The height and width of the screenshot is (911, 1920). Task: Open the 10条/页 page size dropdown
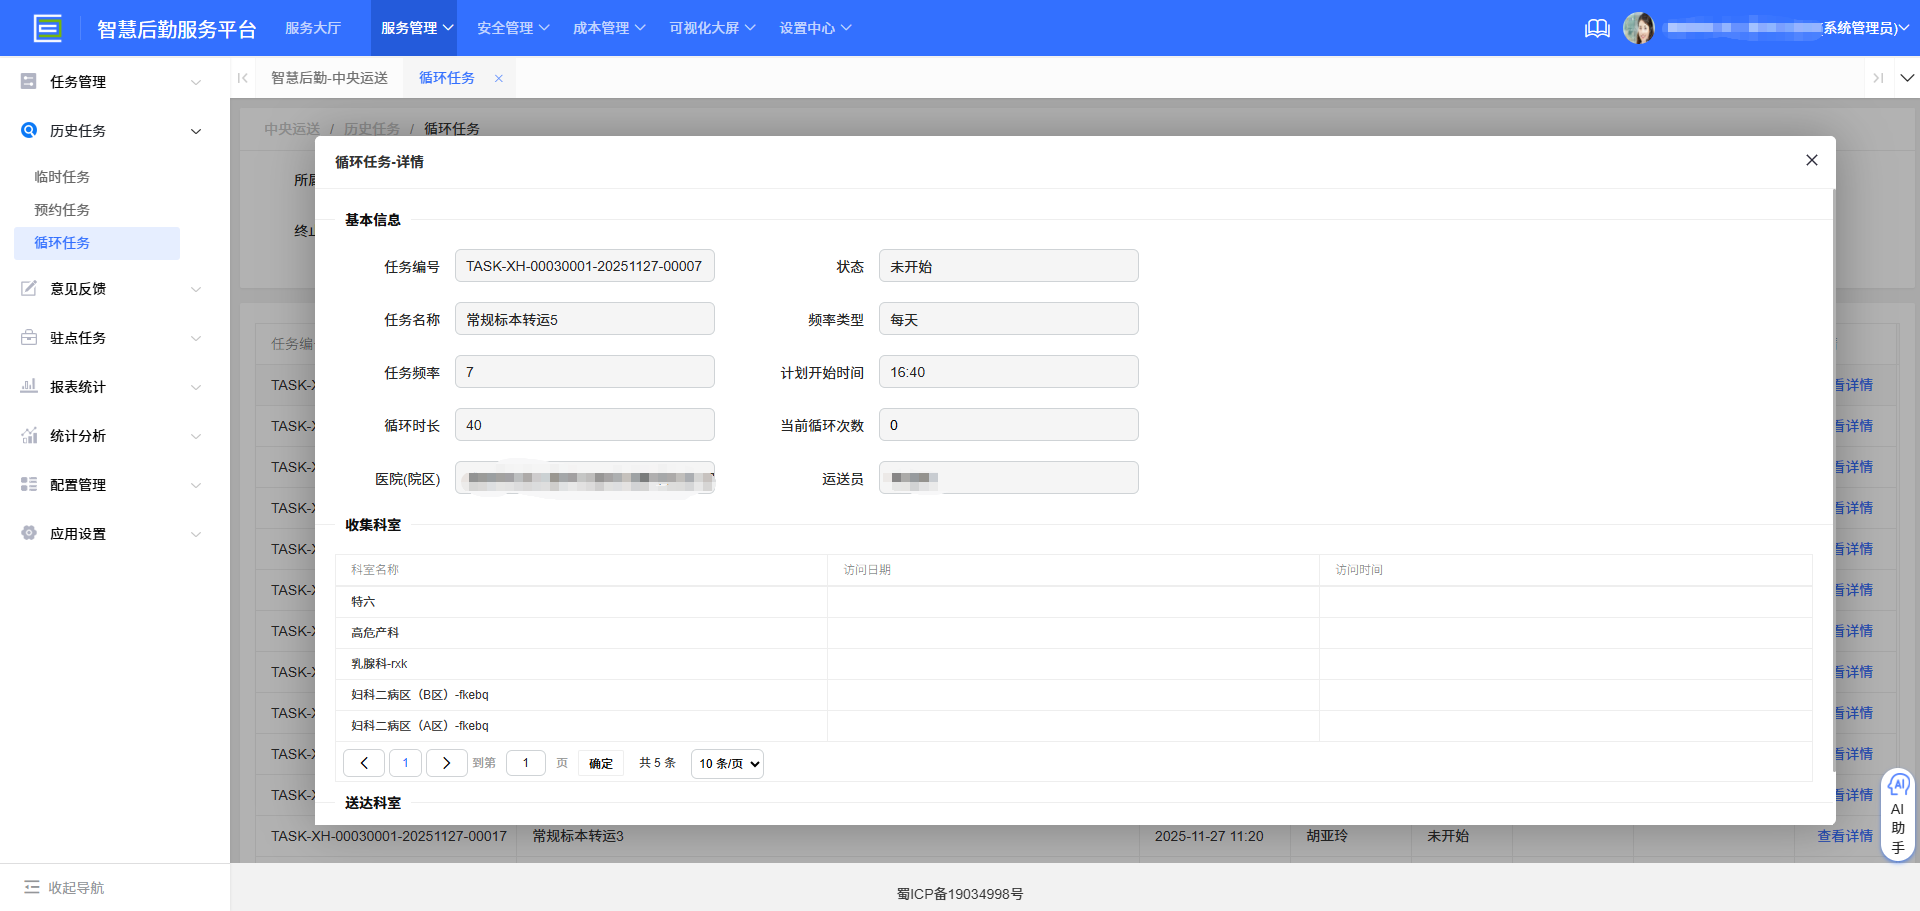727,763
